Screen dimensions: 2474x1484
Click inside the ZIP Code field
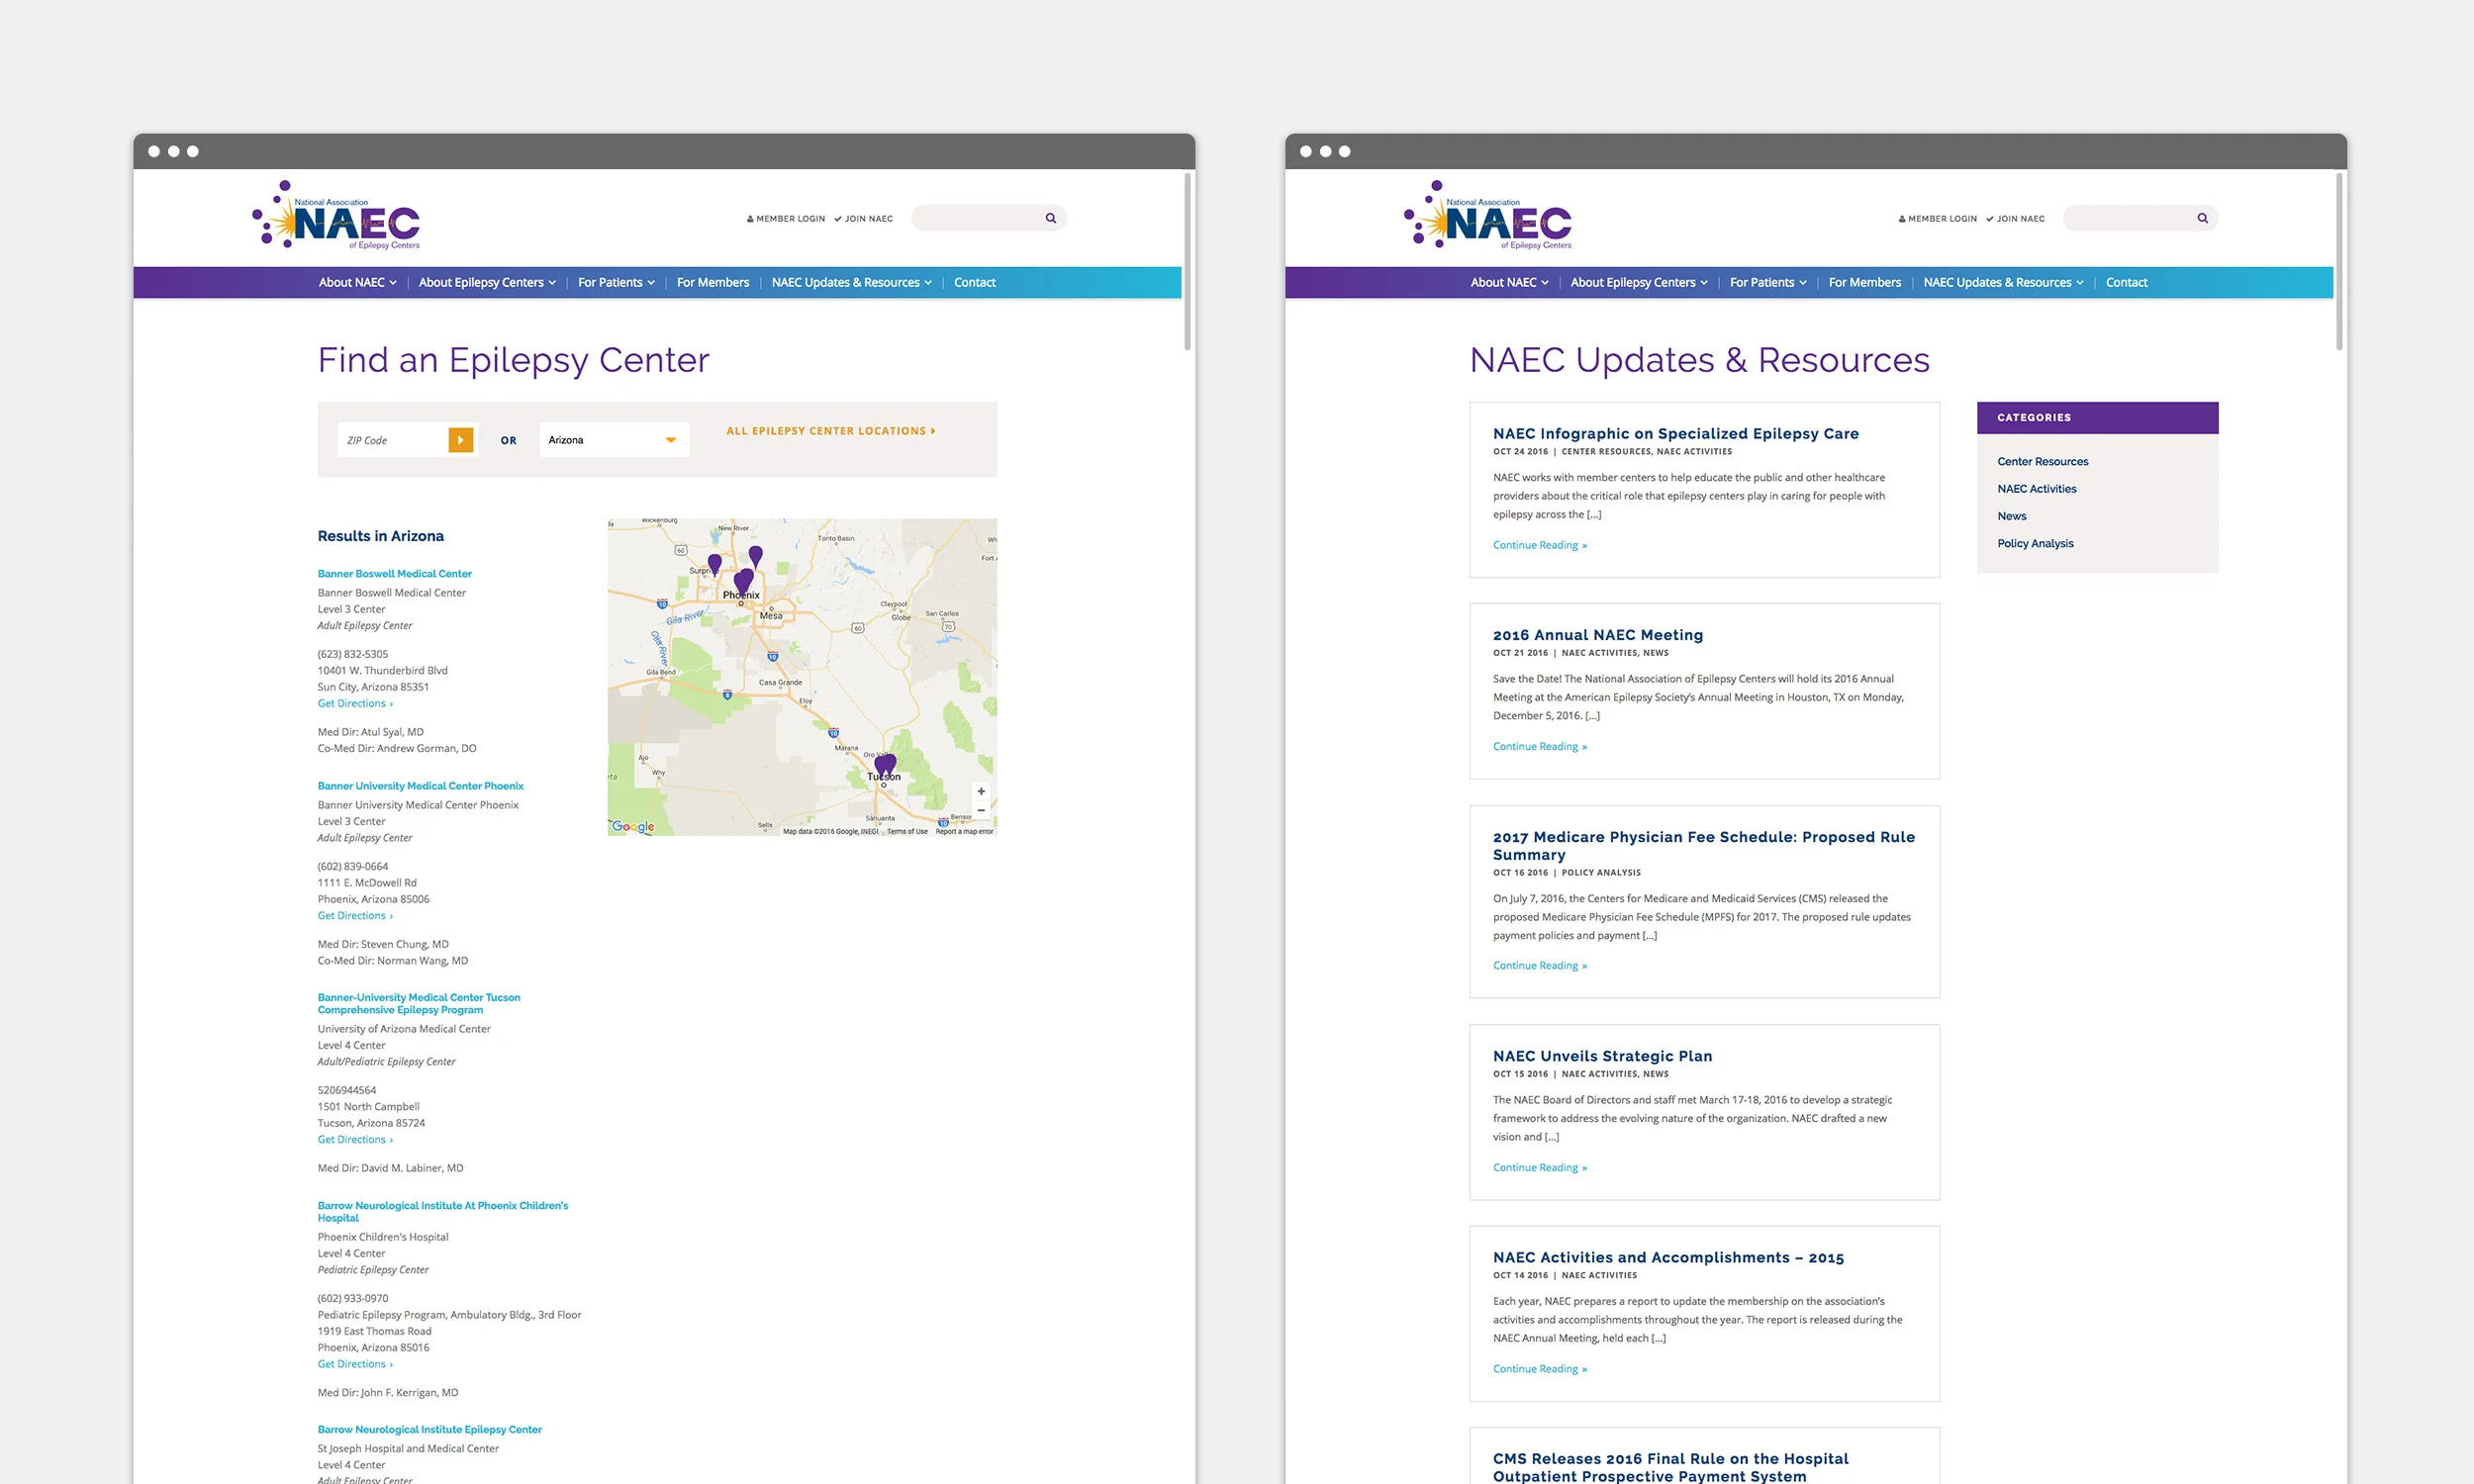click(393, 440)
